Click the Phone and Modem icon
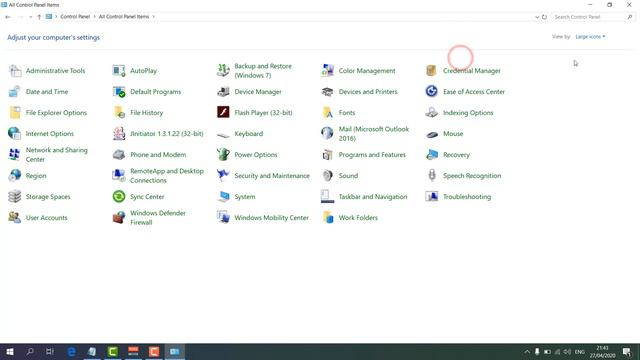 119,155
